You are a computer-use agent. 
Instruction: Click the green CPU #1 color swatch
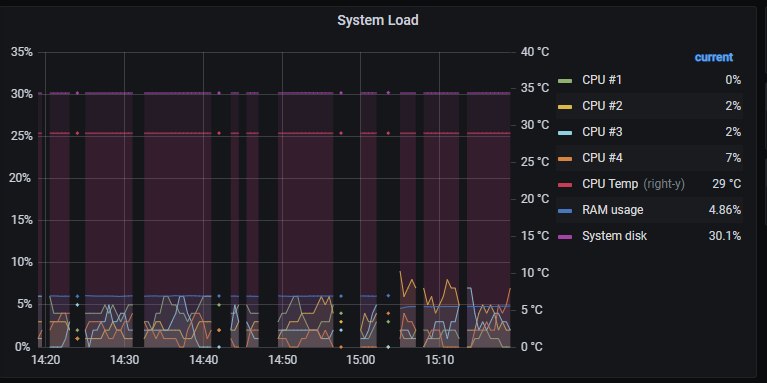pyautogui.click(x=565, y=80)
